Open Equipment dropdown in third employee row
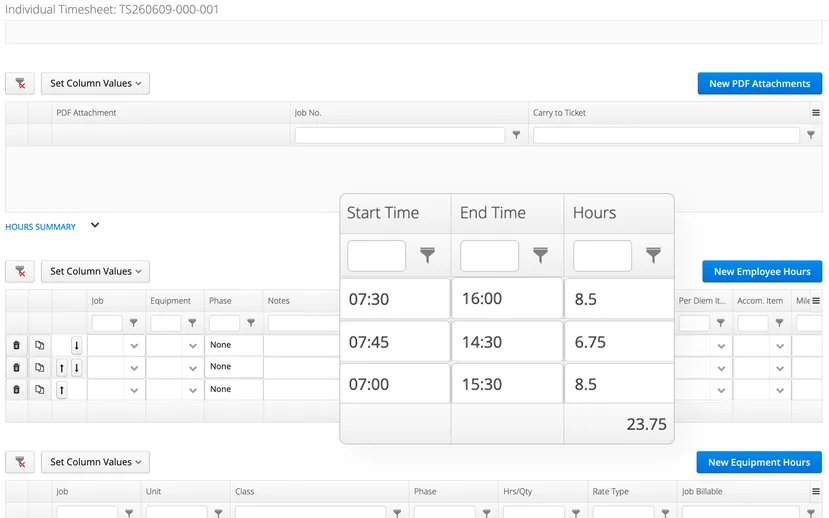Viewport: 829px width, 518px height. 193,390
